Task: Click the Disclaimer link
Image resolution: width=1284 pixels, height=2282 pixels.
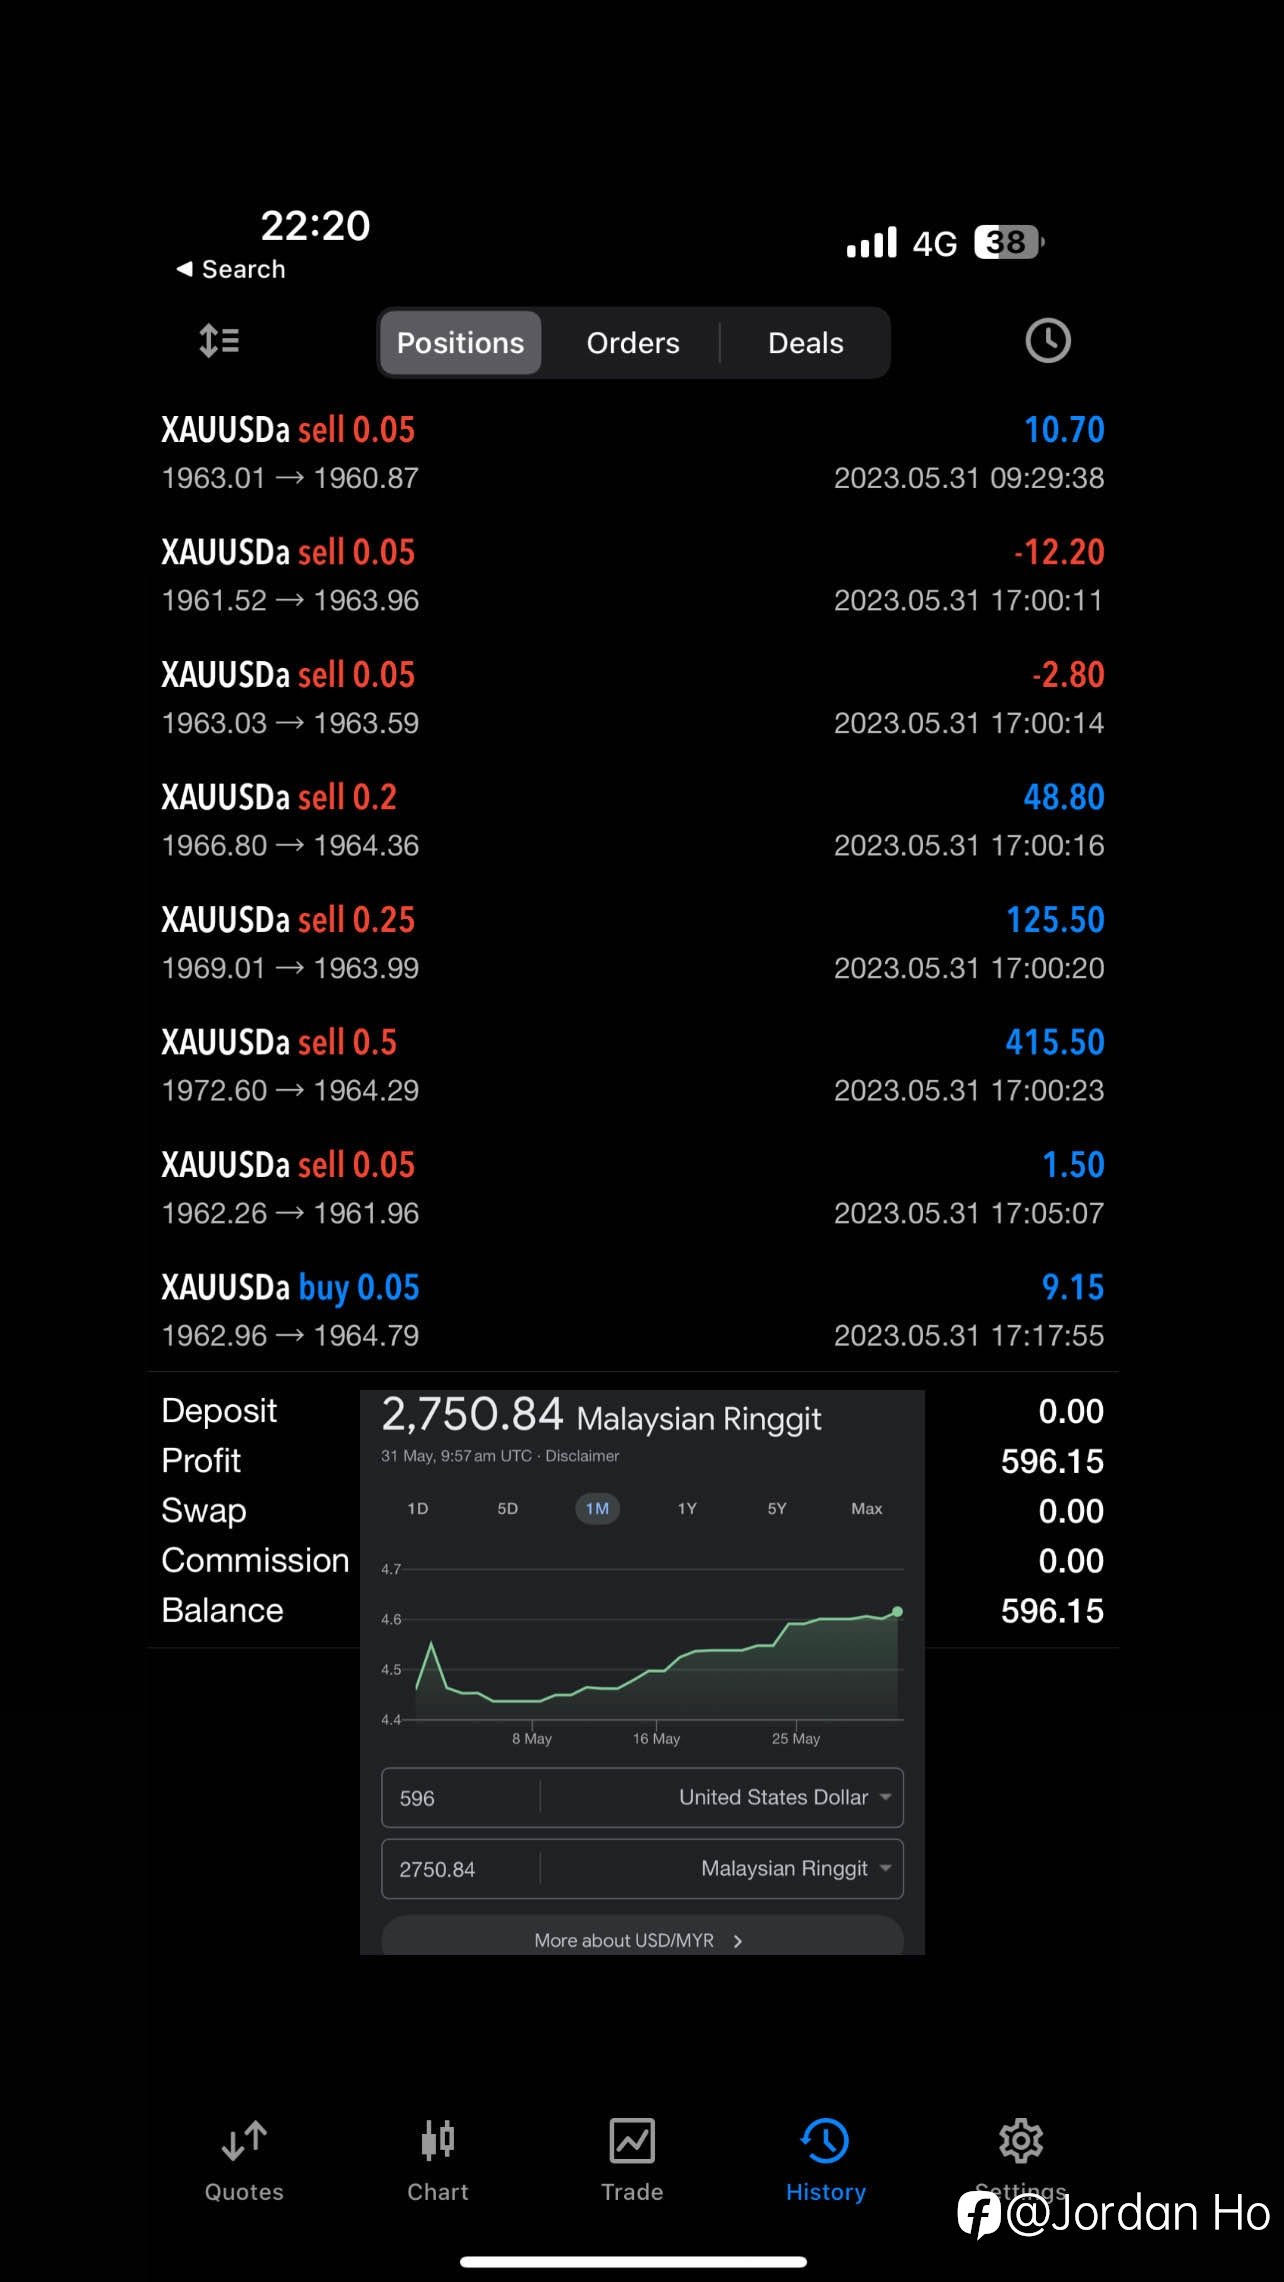Action: [x=582, y=1456]
